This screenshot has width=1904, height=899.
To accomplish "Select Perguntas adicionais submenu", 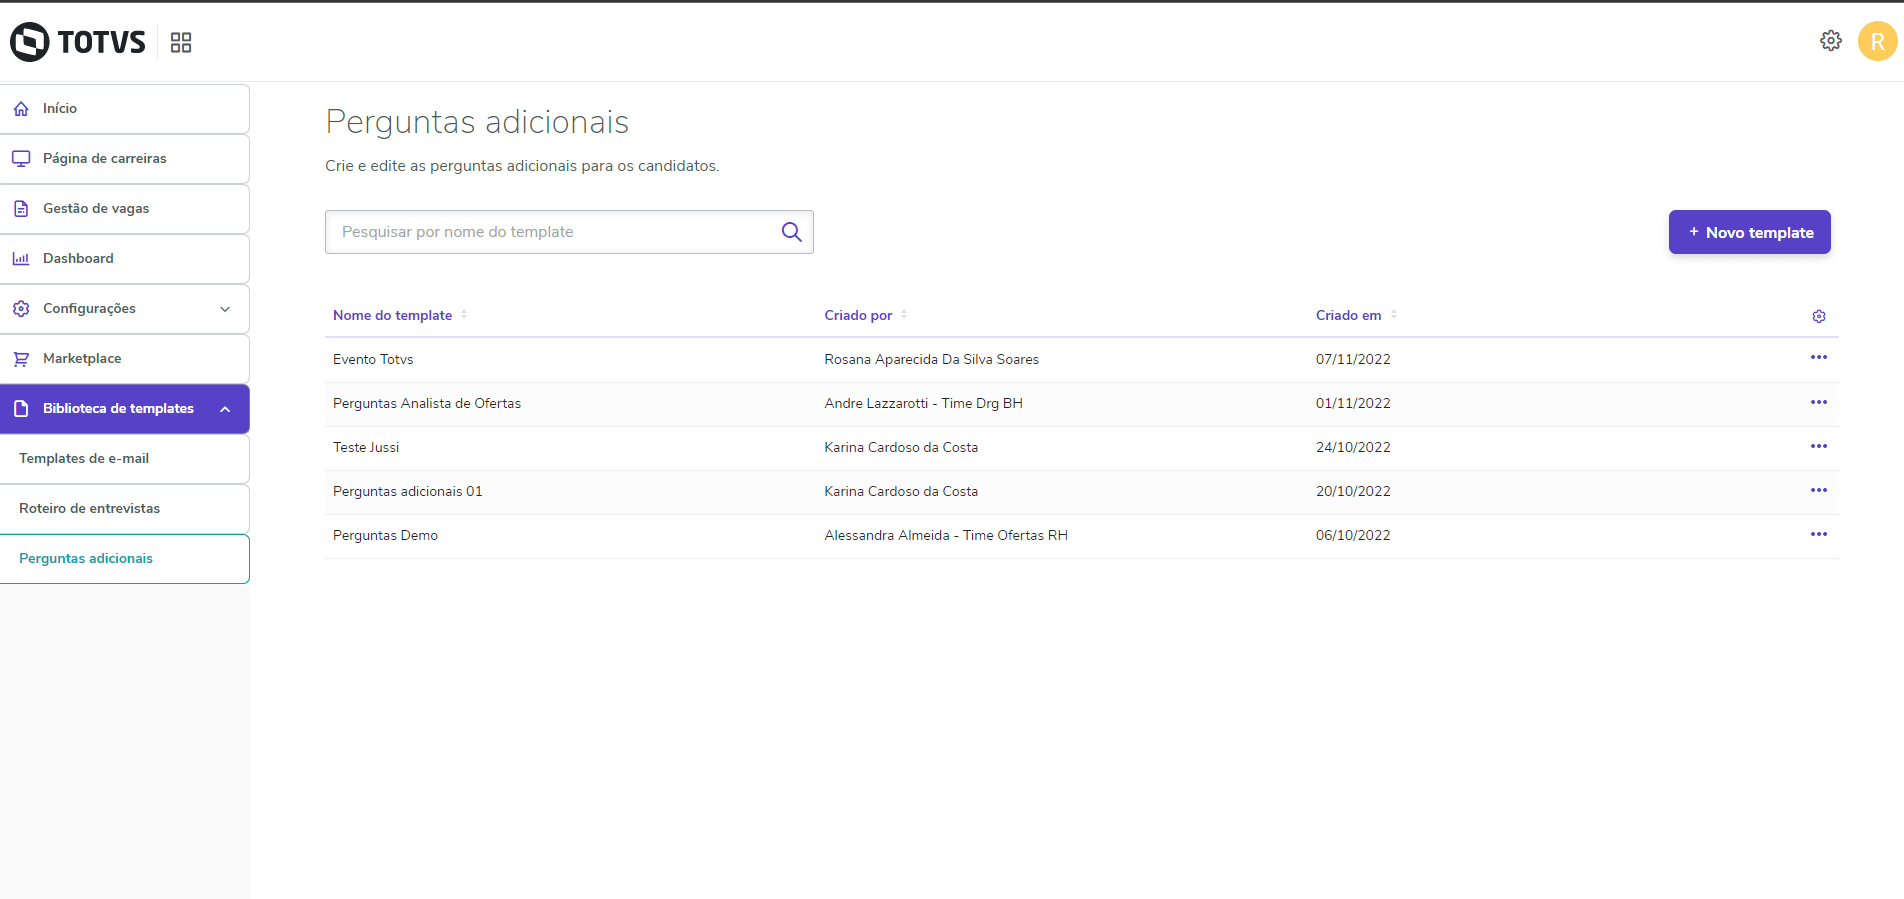I will tap(124, 559).
